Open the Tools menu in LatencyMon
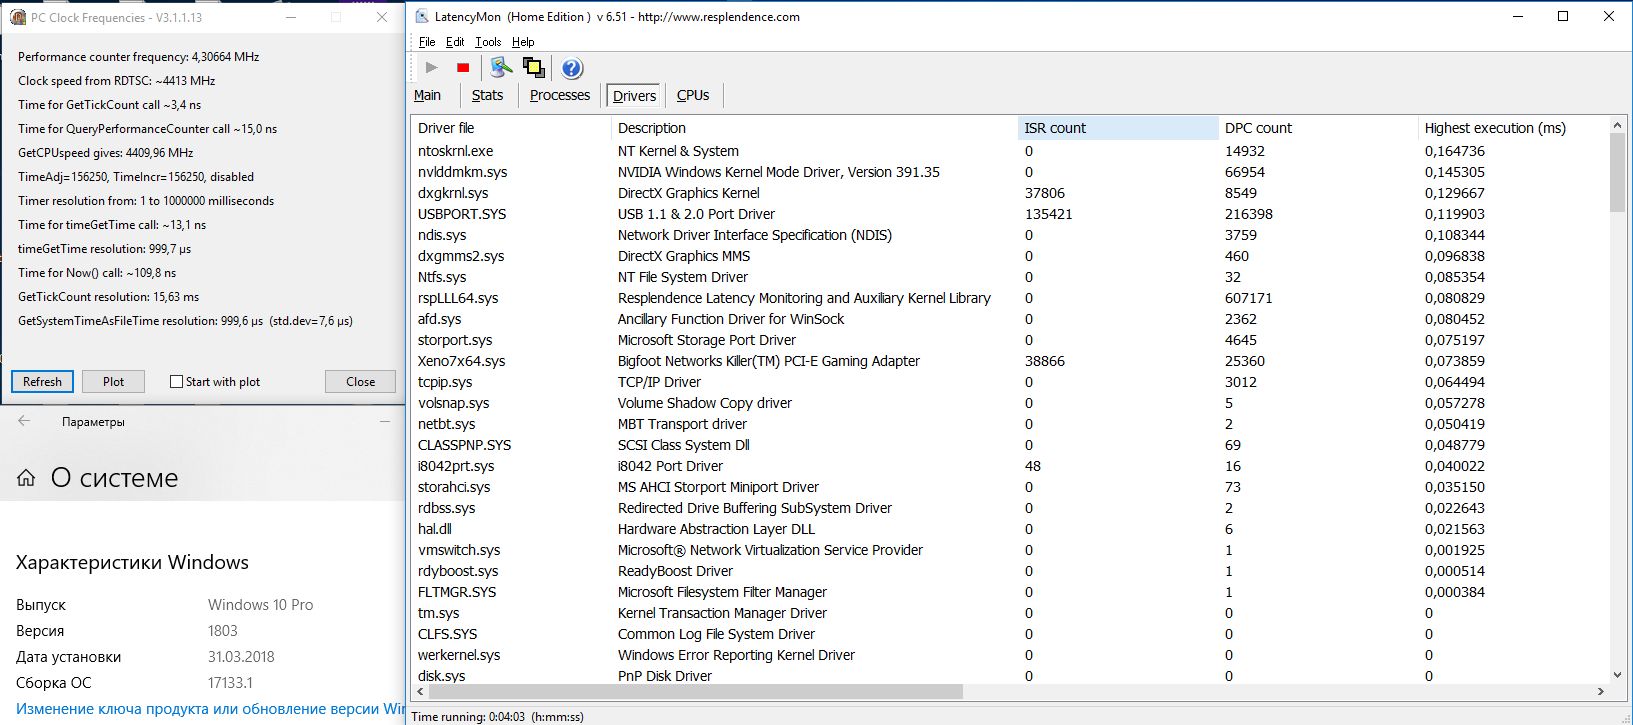 click(488, 42)
